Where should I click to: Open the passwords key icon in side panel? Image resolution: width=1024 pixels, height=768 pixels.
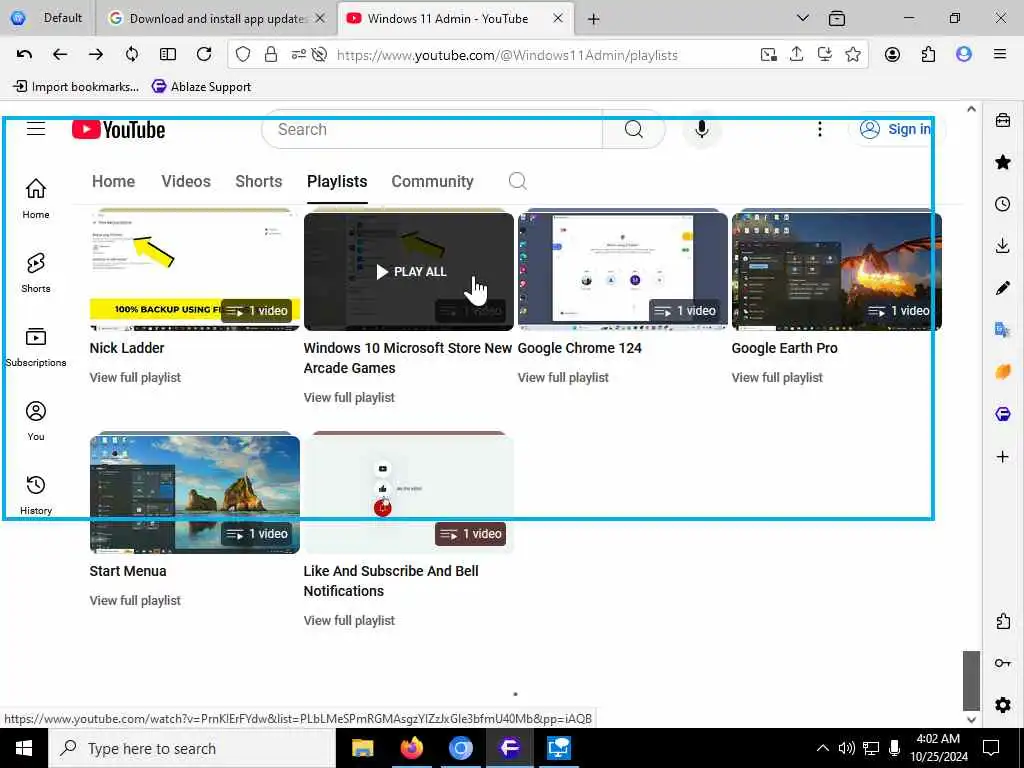coord(1003,664)
